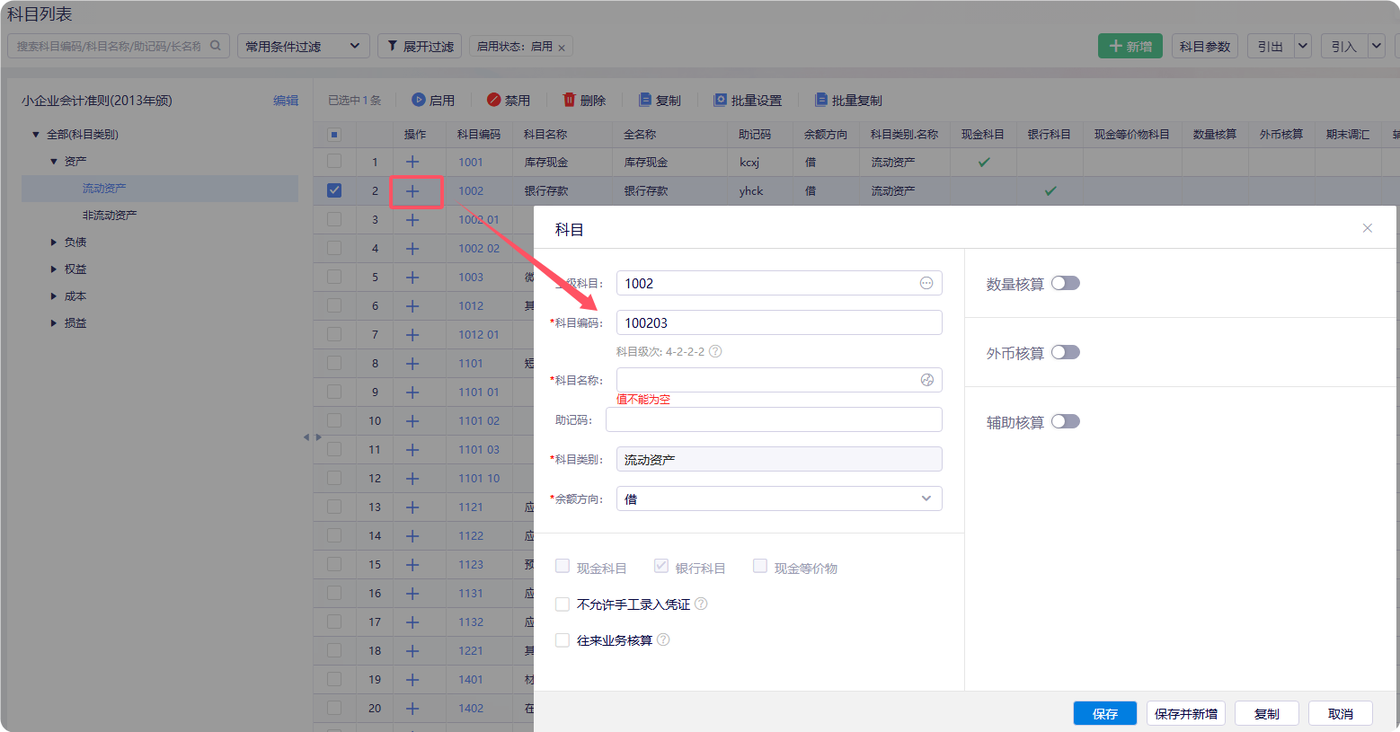The height and width of the screenshot is (732, 1400).
Task: Open the 引出 dropdown arrow
Action: (x=1302, y=46)
